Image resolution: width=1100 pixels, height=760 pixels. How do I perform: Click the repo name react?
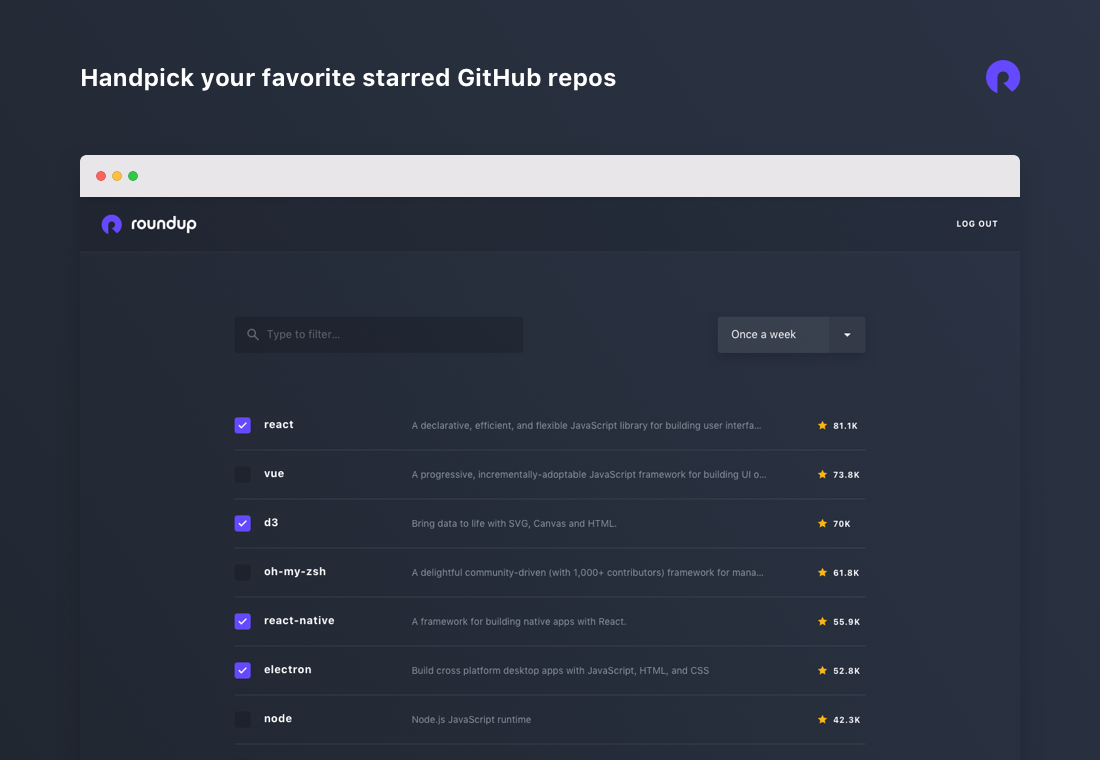(279, 425)
